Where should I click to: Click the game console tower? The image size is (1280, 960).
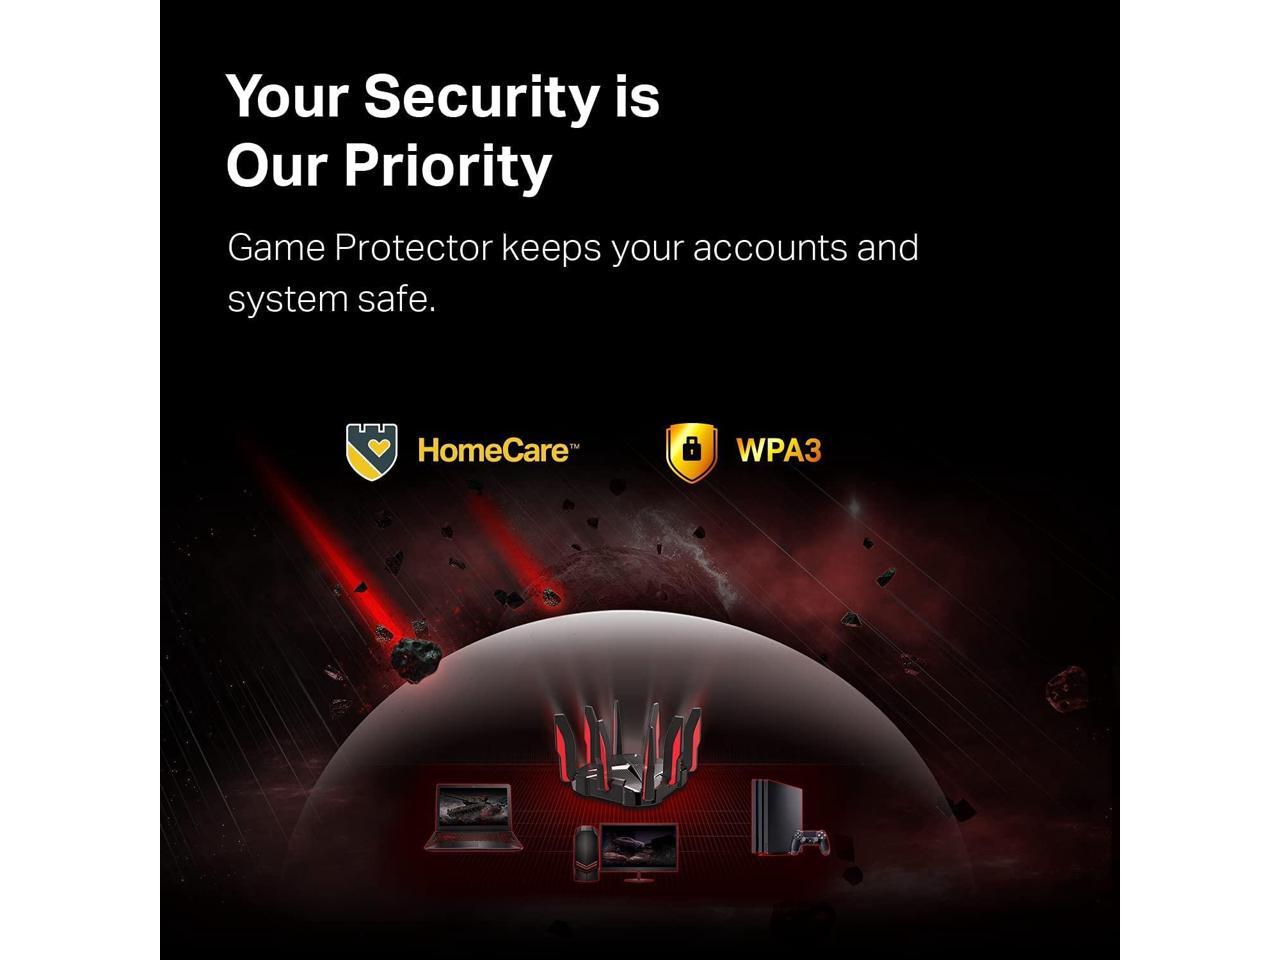pyautogui.click(x=770, y=818)
